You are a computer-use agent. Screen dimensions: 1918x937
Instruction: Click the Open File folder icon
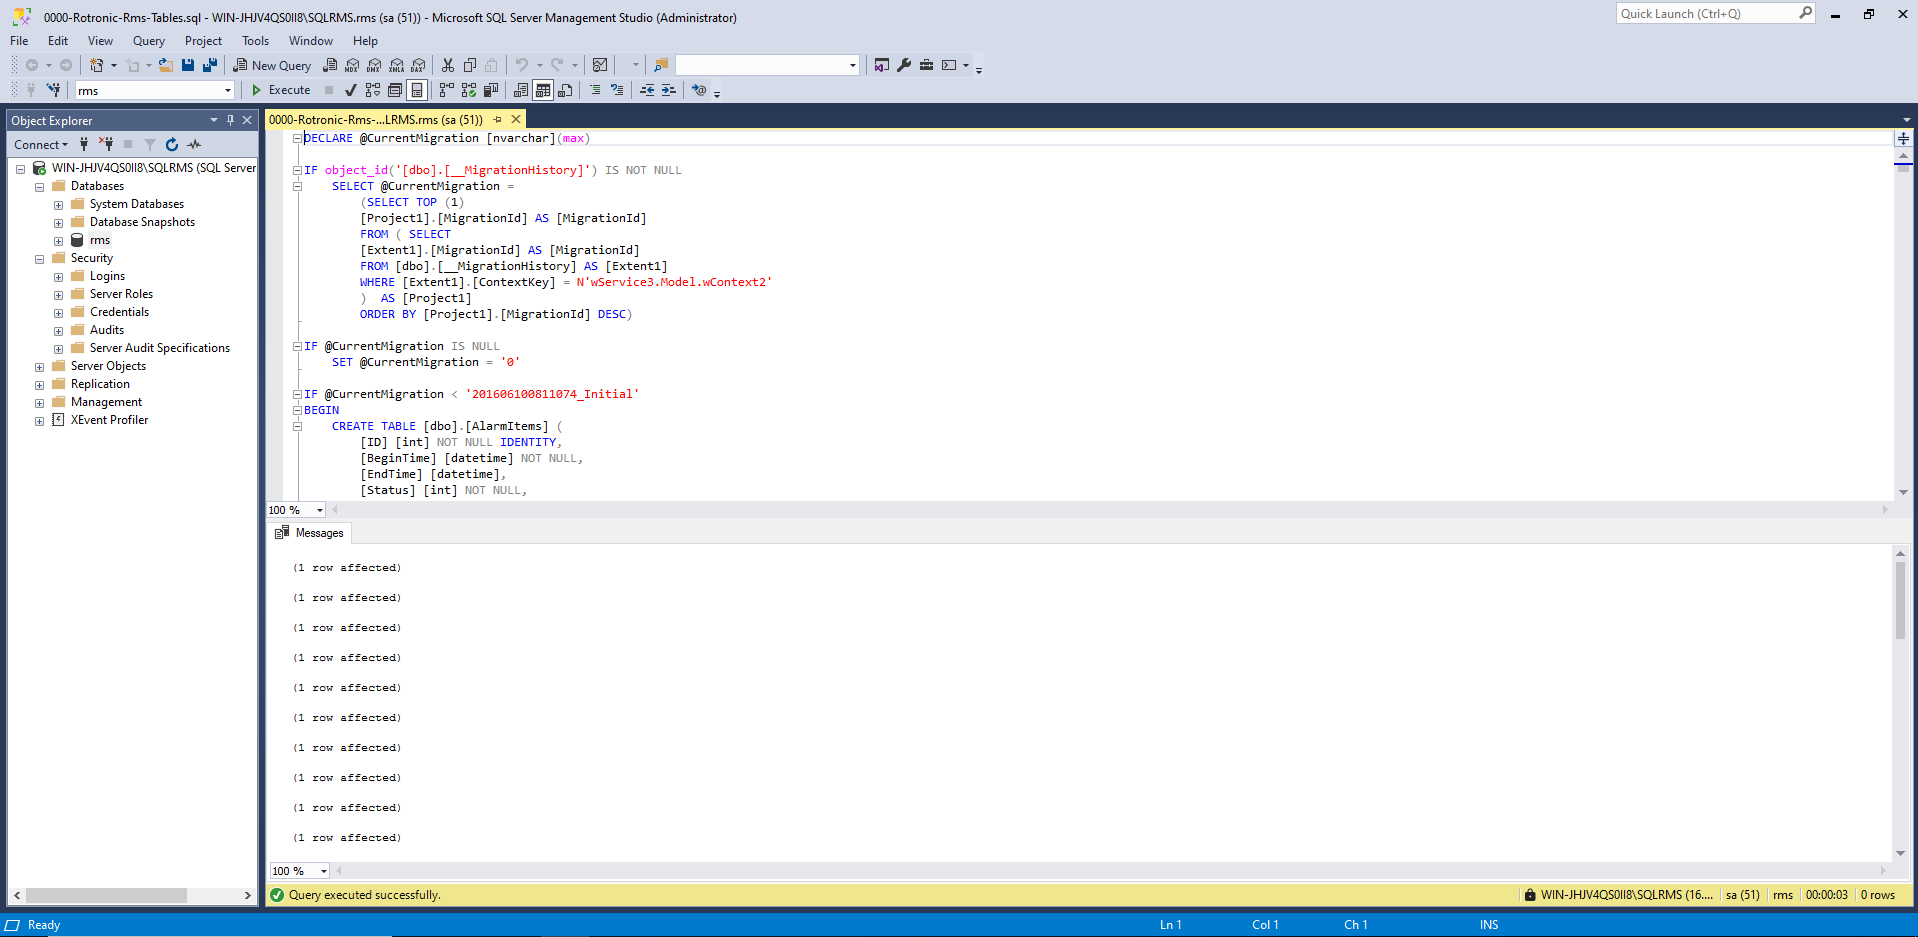pyautogui.click(x=166, y=65)
